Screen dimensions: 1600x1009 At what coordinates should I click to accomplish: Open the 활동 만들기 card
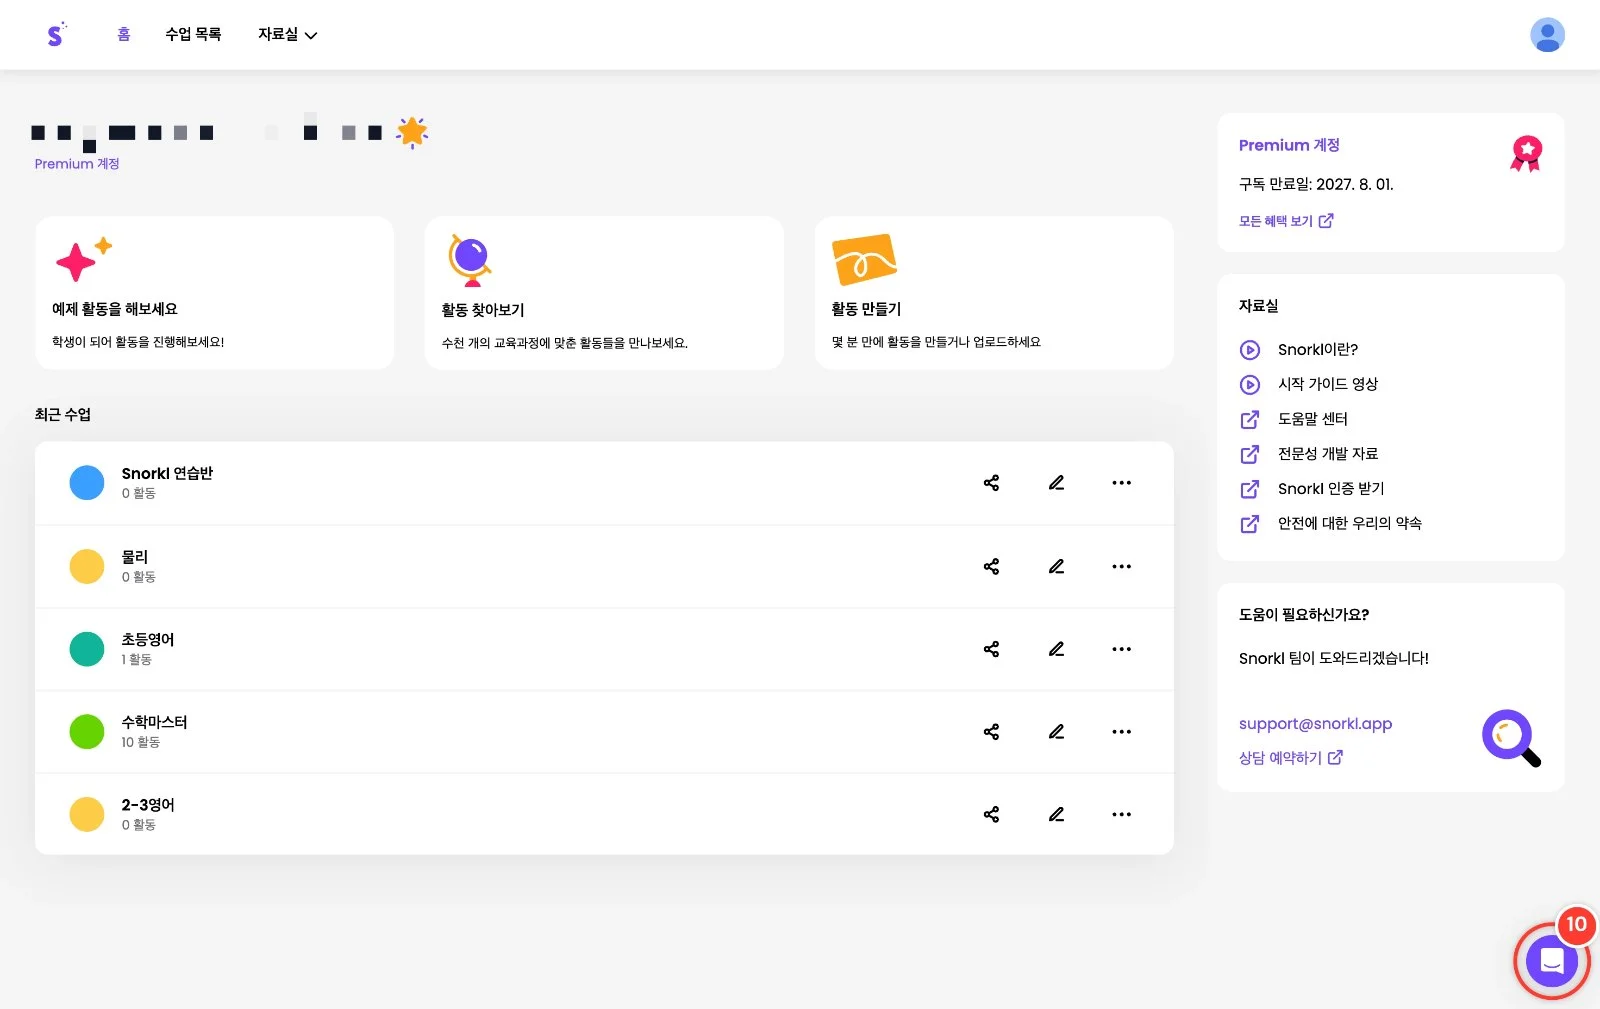point(994,293)
